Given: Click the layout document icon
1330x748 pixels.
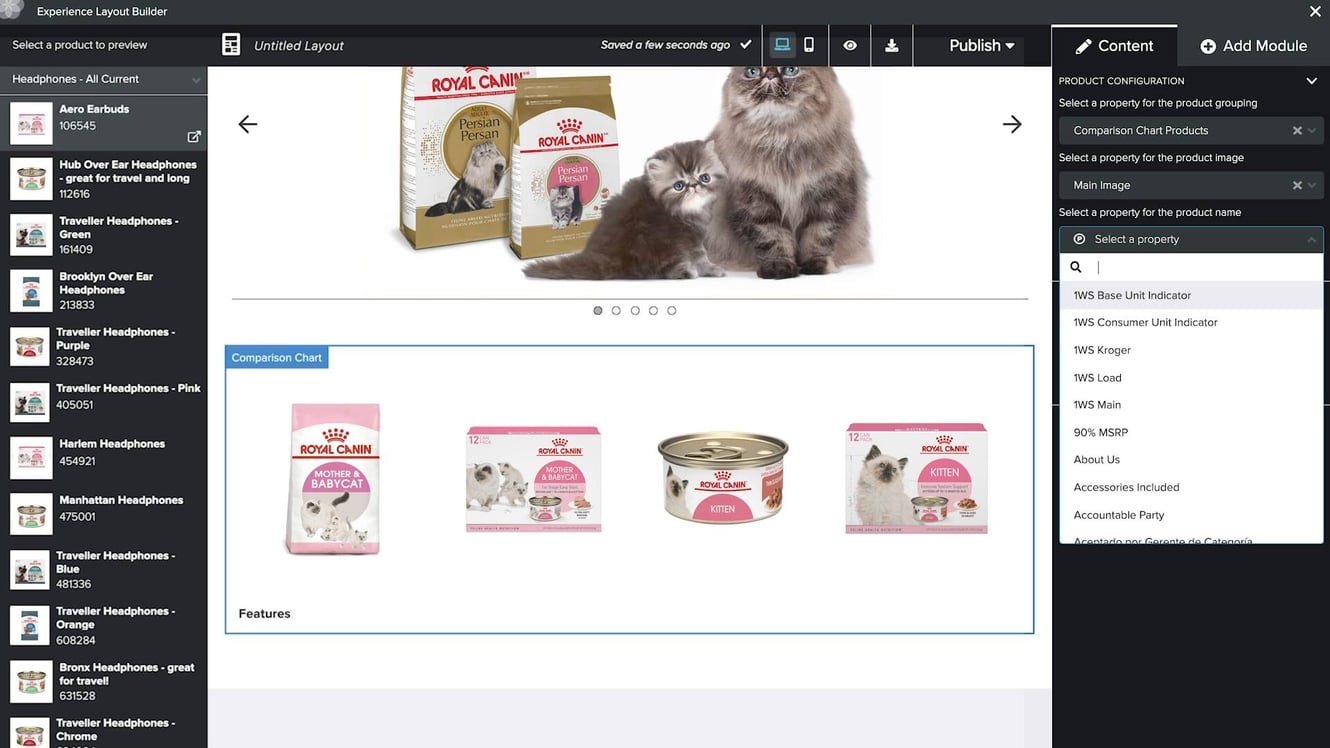Looking at the screenshot, I should pos(231,45).
